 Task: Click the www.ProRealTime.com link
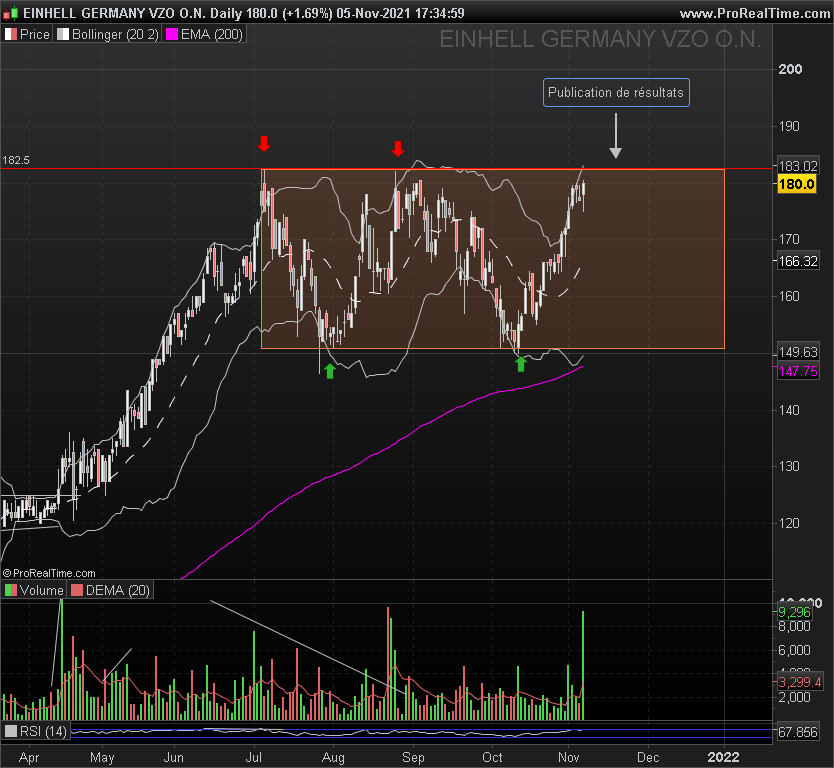(x=754, y=13)
